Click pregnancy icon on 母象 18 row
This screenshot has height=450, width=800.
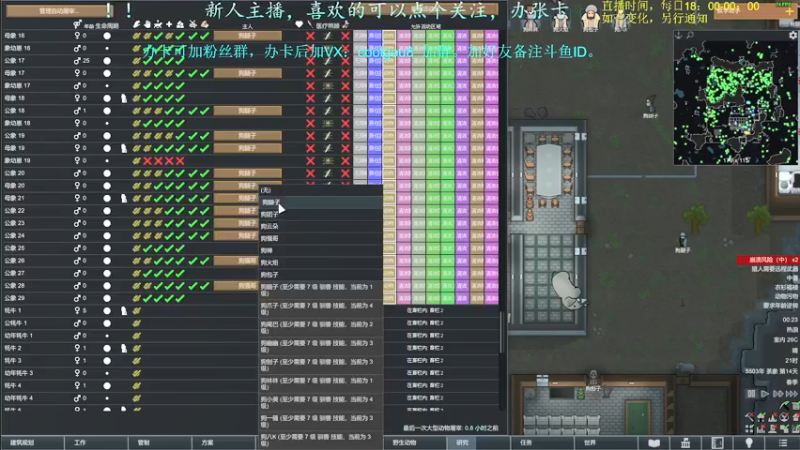[123, 98]
